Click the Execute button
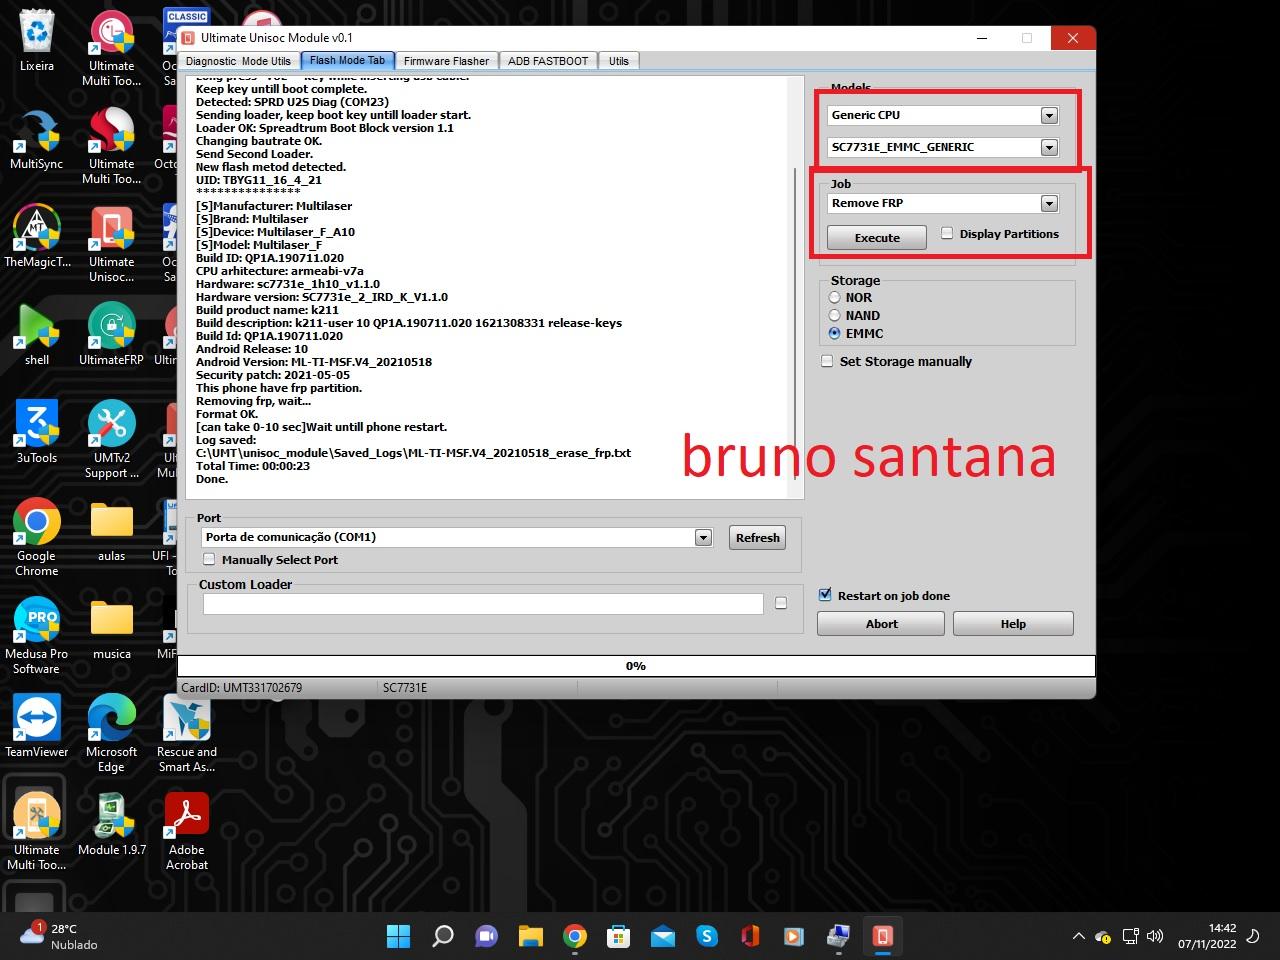Image resolution: width=1280 pixels, height=960 pixels. [877, 237]
